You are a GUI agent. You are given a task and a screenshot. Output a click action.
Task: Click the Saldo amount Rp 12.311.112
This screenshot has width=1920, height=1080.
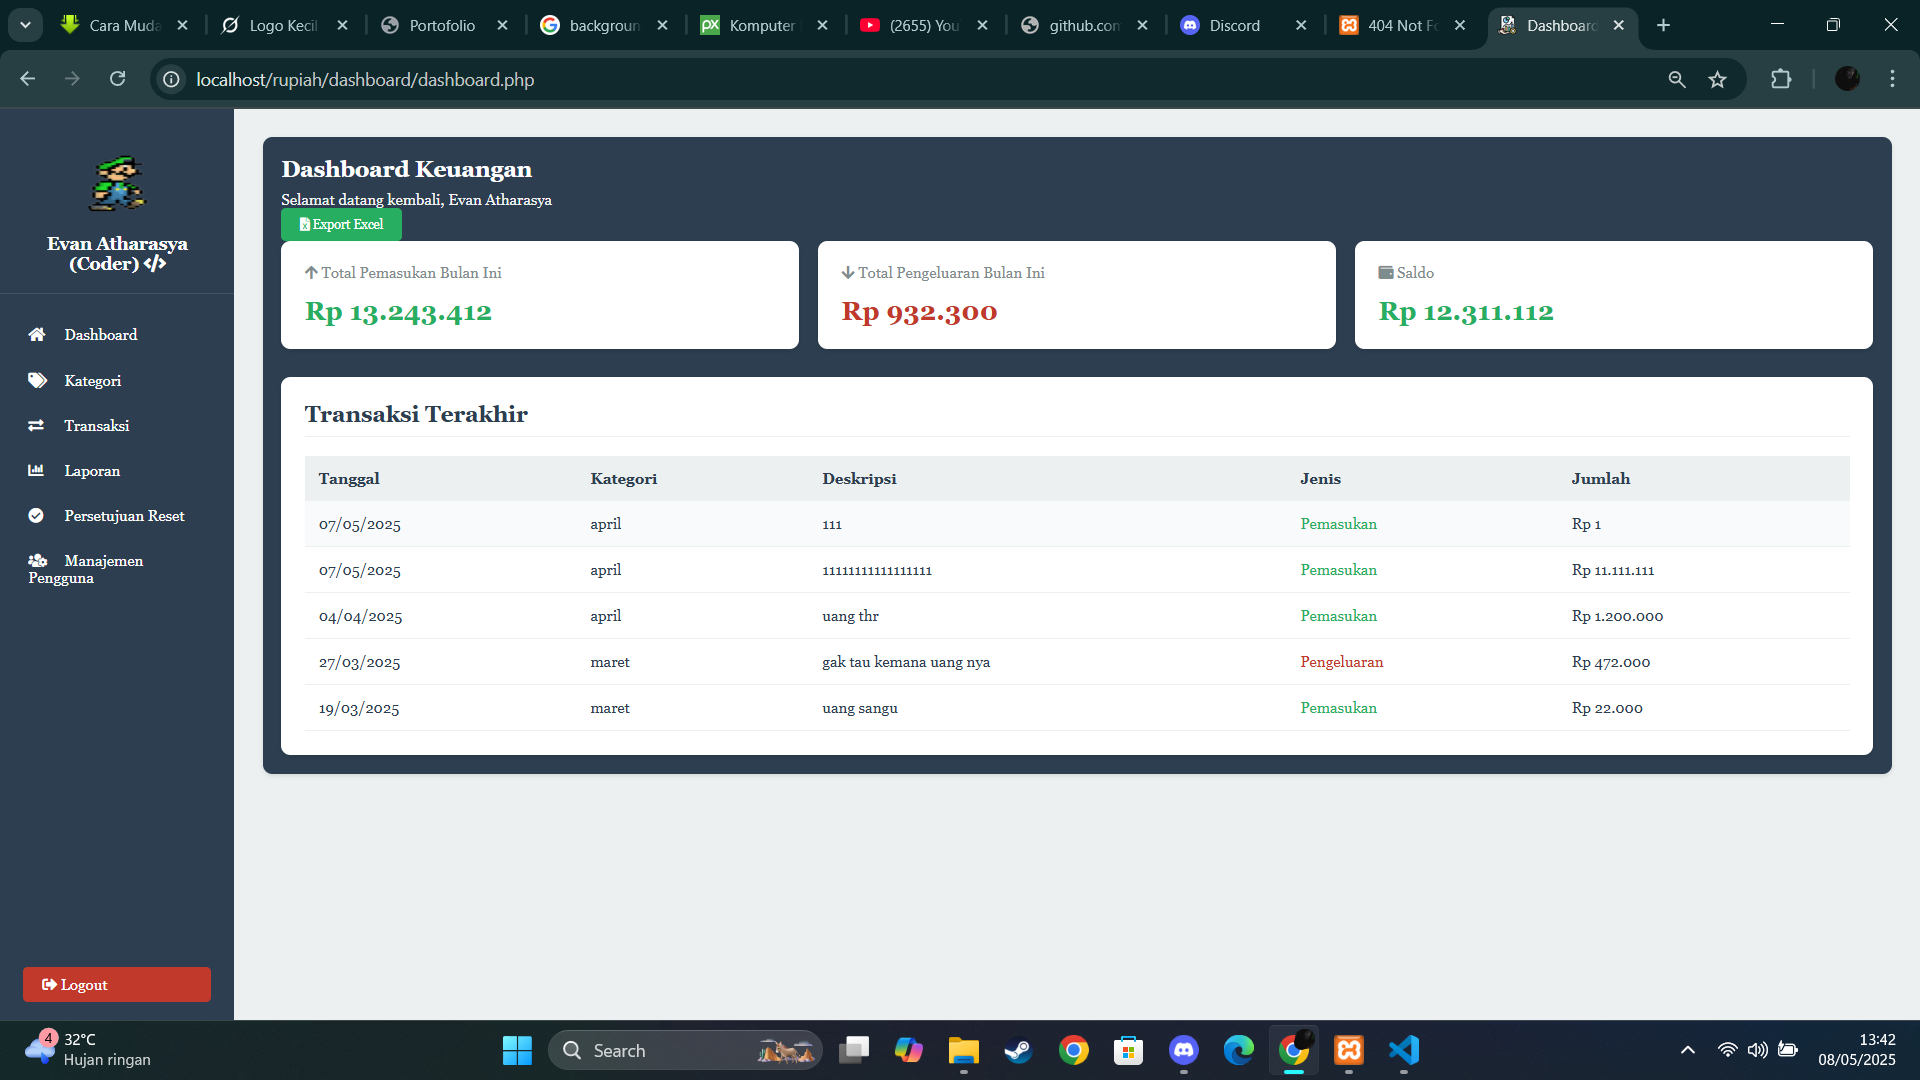pos(1466,312)
